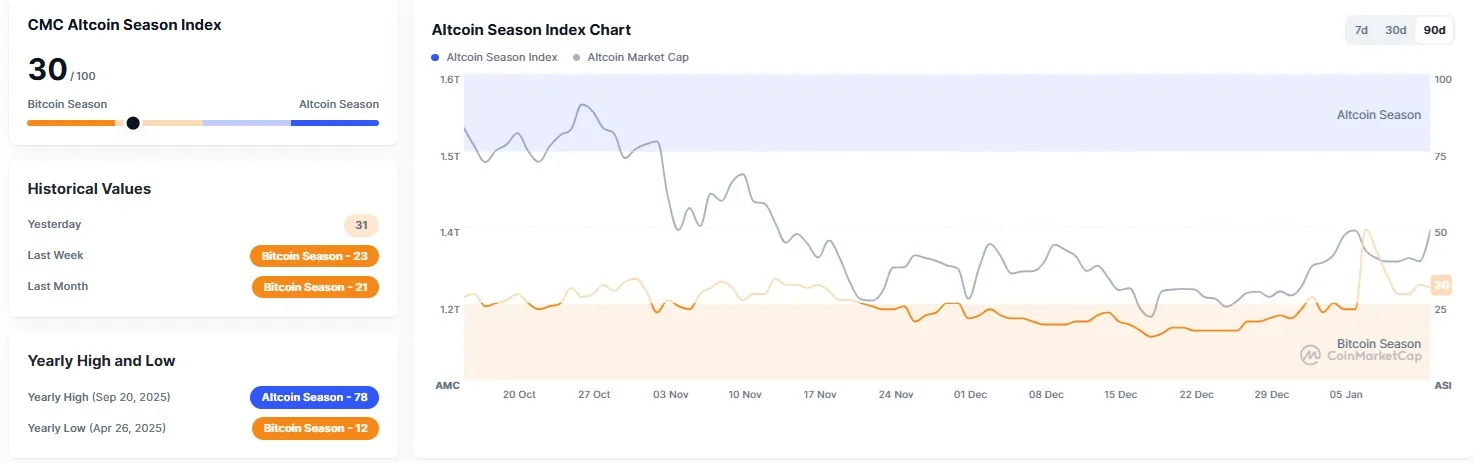Screen dimensions: 1473x463
Task: Click the Altcoin Season Index Chart title
Action: tap(531, 30)
